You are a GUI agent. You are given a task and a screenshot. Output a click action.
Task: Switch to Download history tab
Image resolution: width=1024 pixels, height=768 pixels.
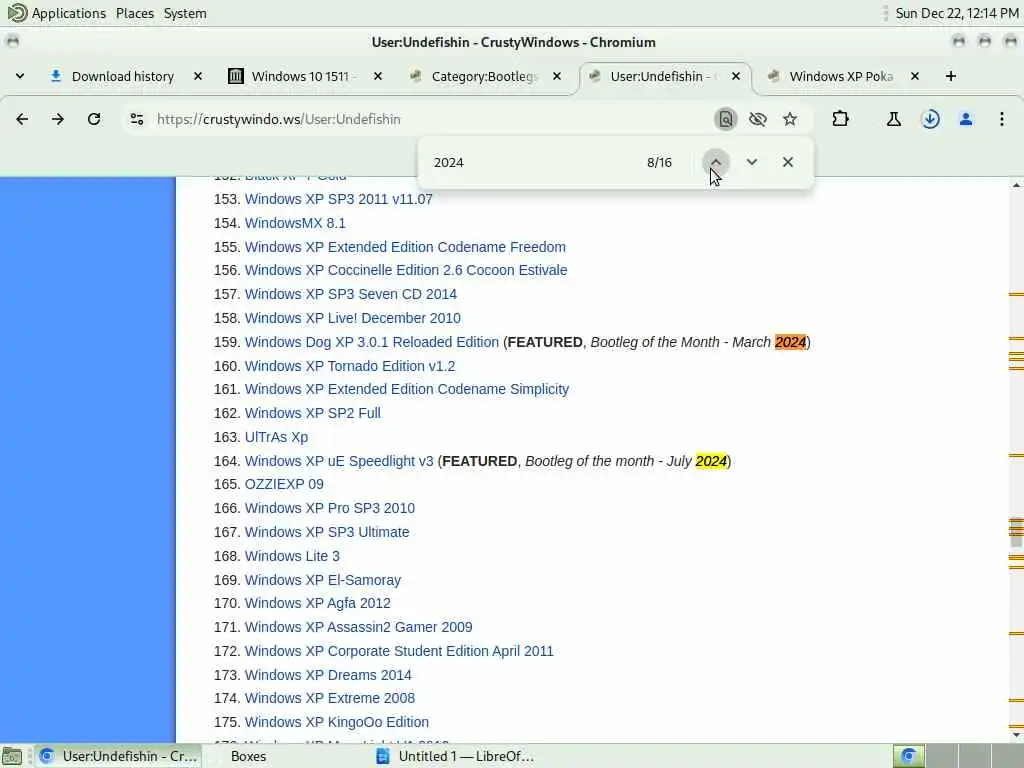[123, 76]
